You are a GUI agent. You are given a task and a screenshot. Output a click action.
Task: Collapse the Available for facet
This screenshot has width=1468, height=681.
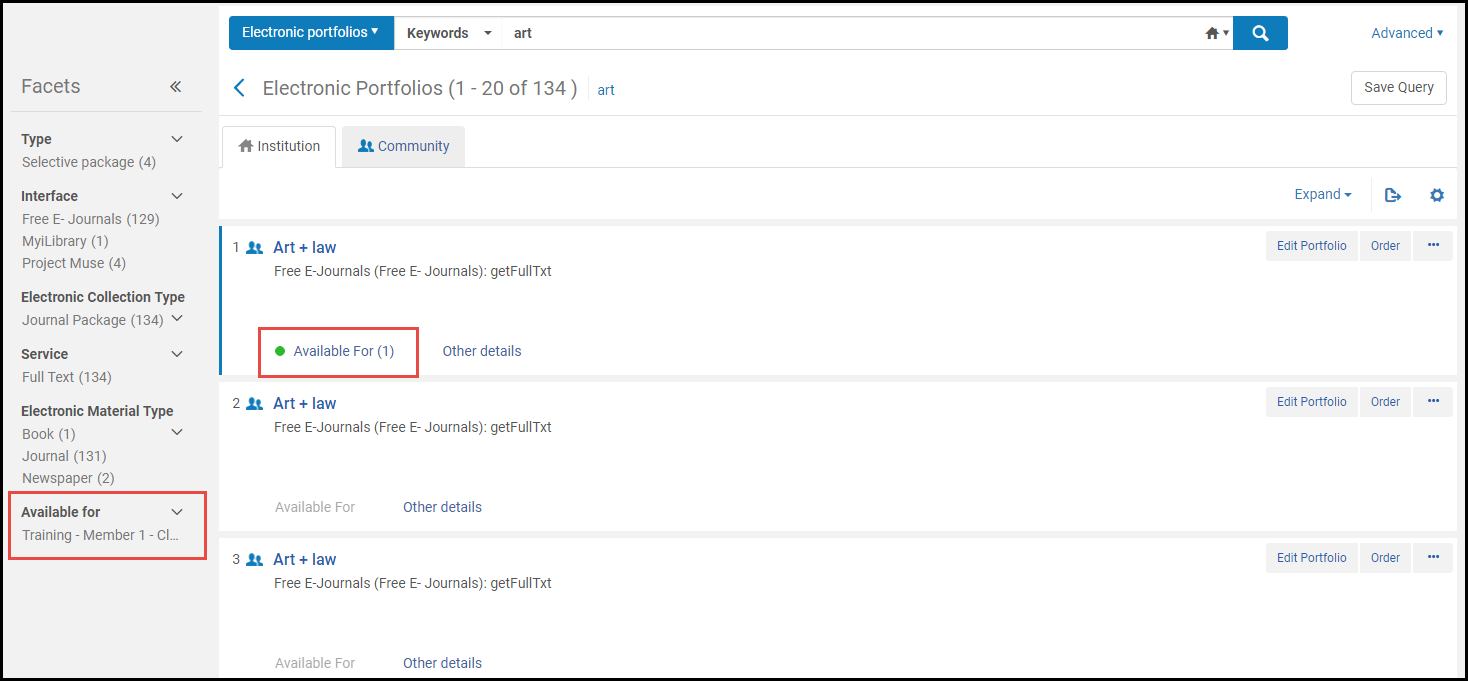click(x=177, y=512)
